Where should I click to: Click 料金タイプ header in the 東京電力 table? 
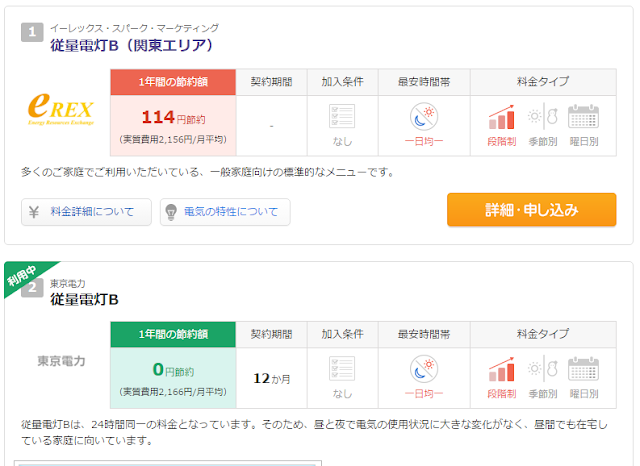[x=543, y=334]
